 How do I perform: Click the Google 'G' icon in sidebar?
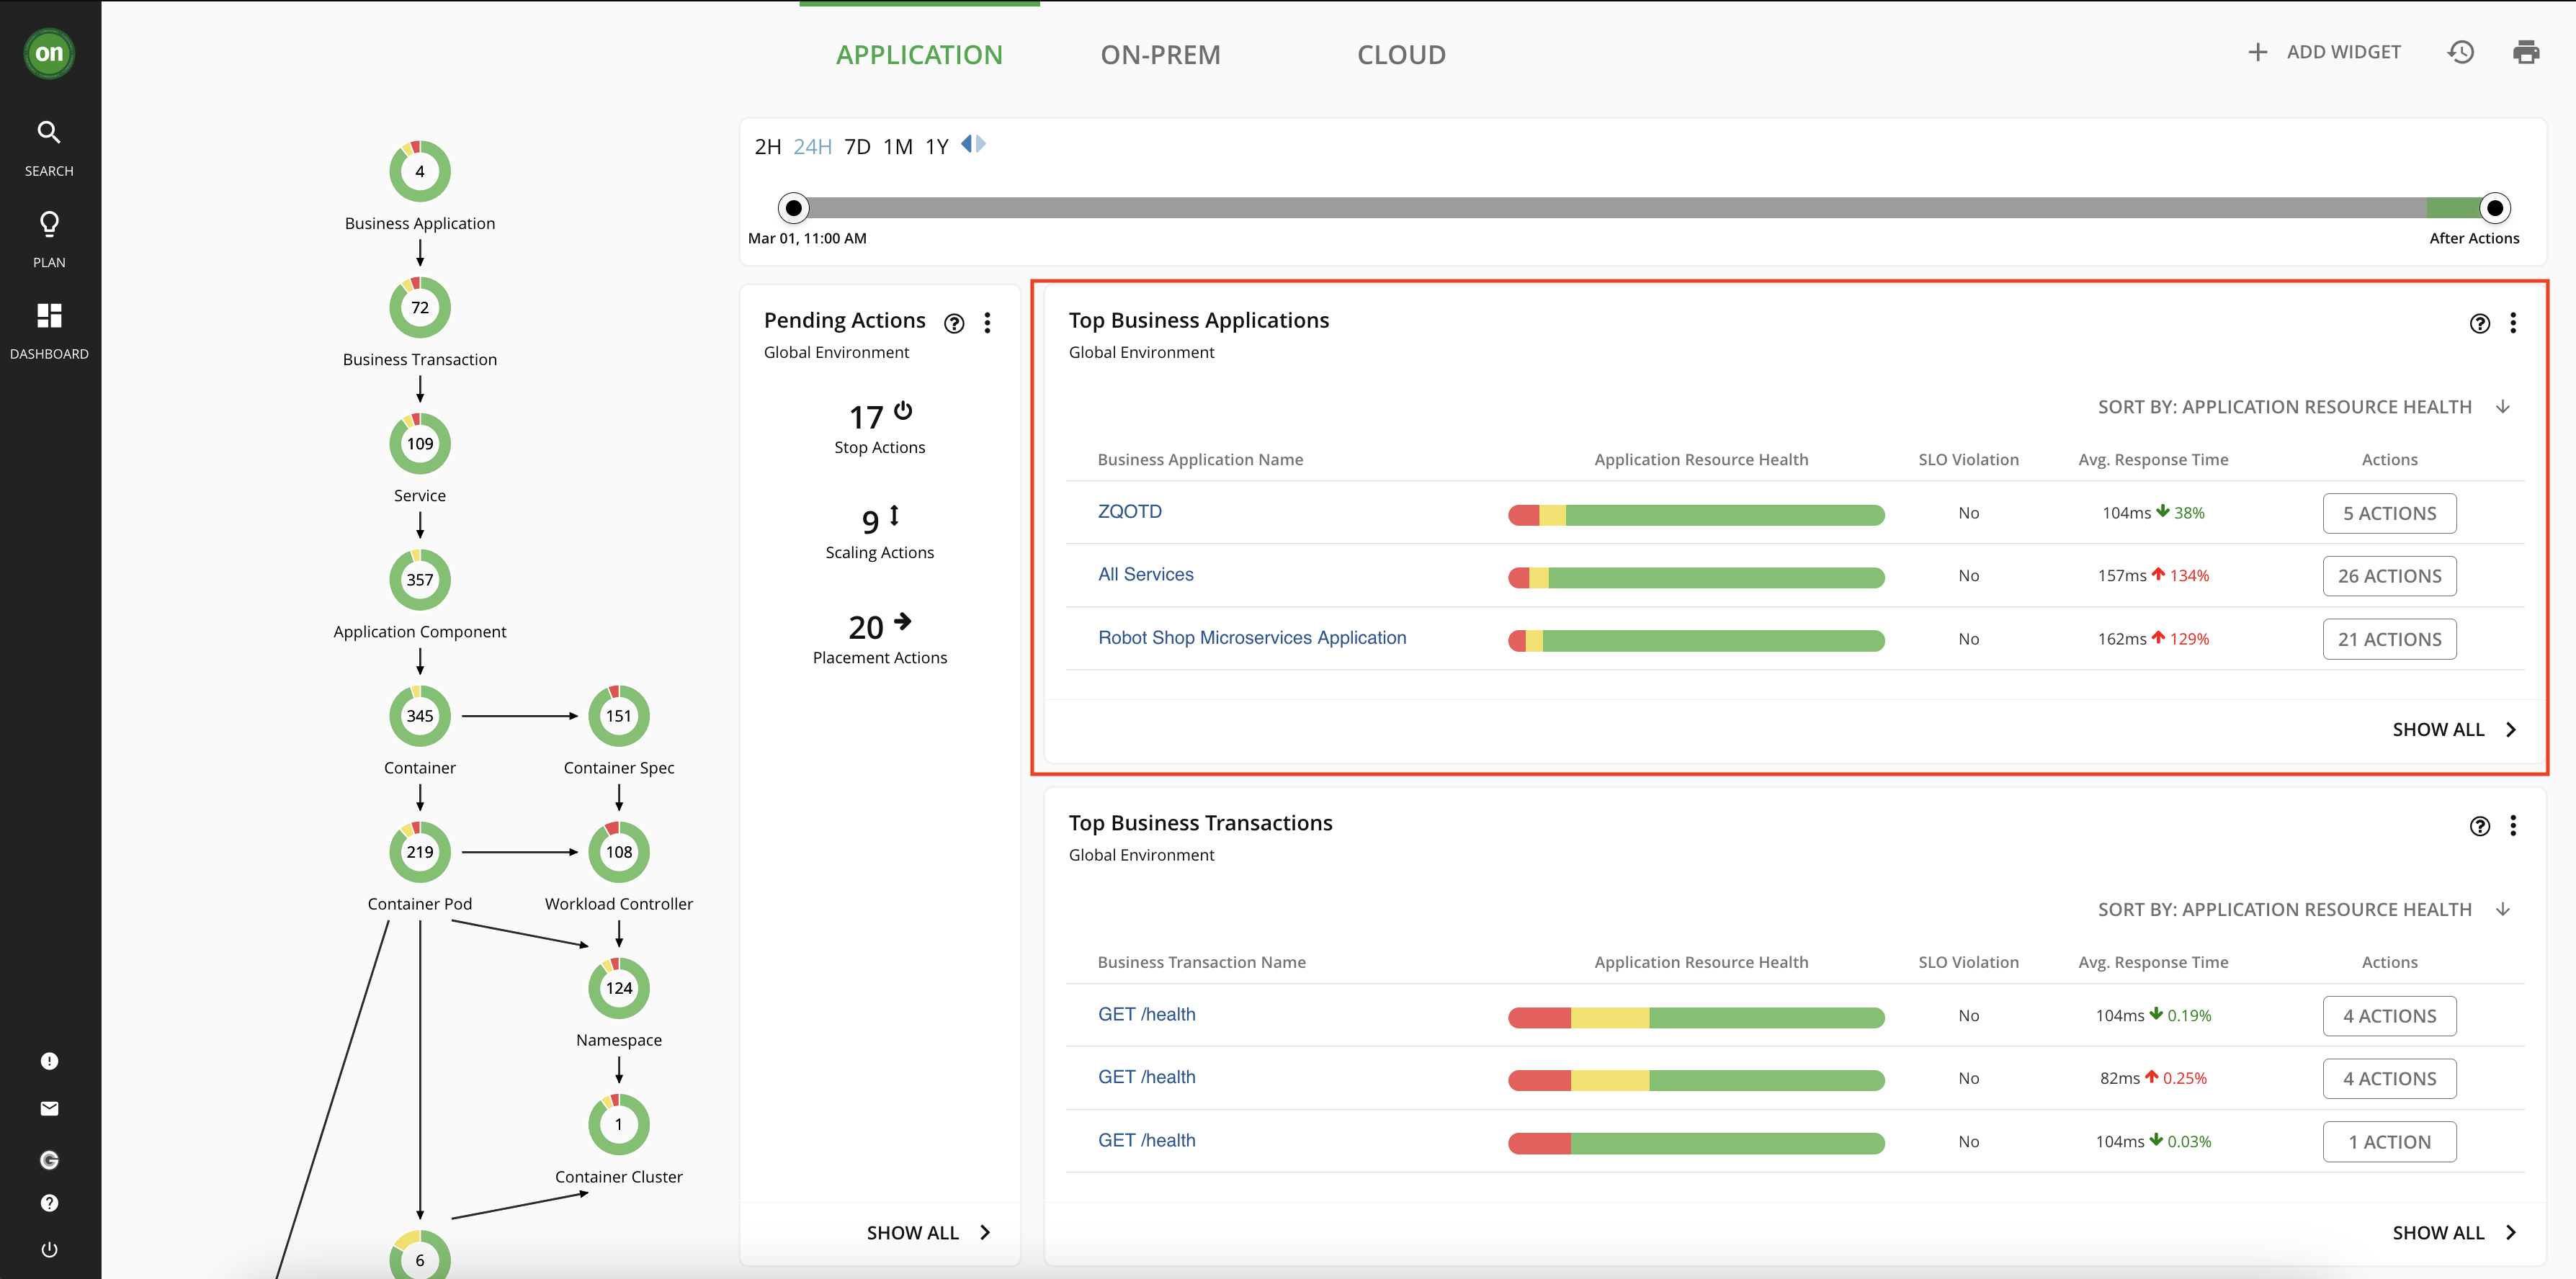pyautogui.click(x=49, y=1160)
